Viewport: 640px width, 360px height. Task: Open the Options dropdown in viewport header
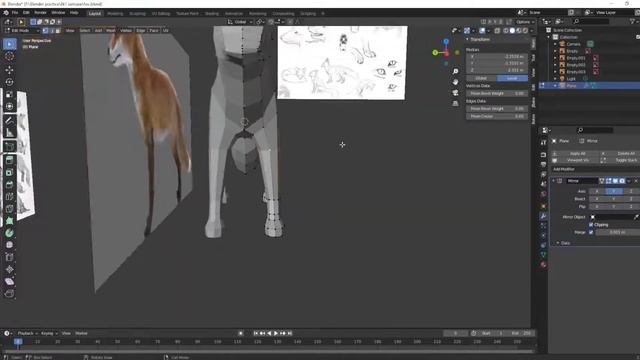coord(525,22)
